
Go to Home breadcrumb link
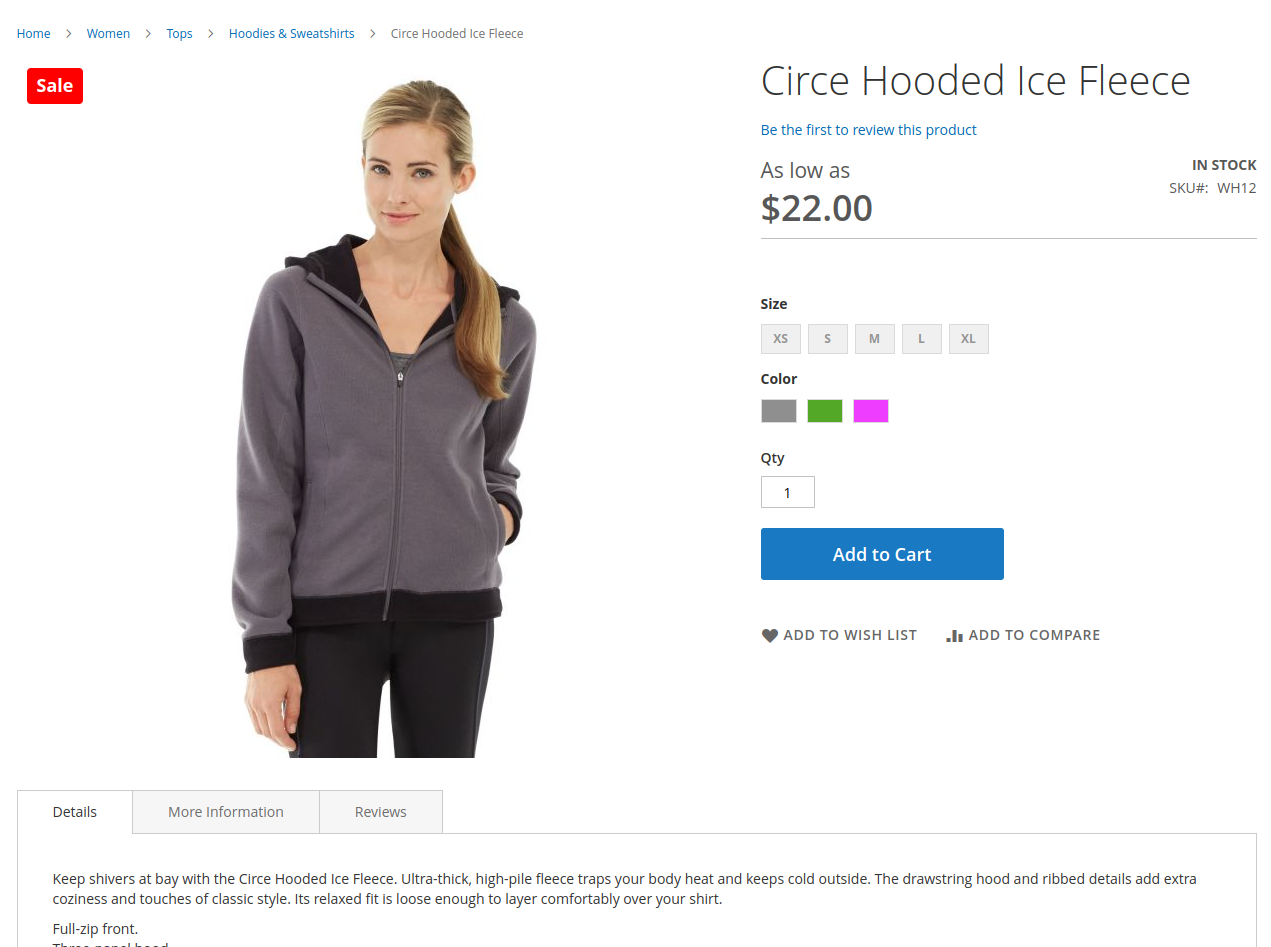pyautogui.click(x=34, y=34)
